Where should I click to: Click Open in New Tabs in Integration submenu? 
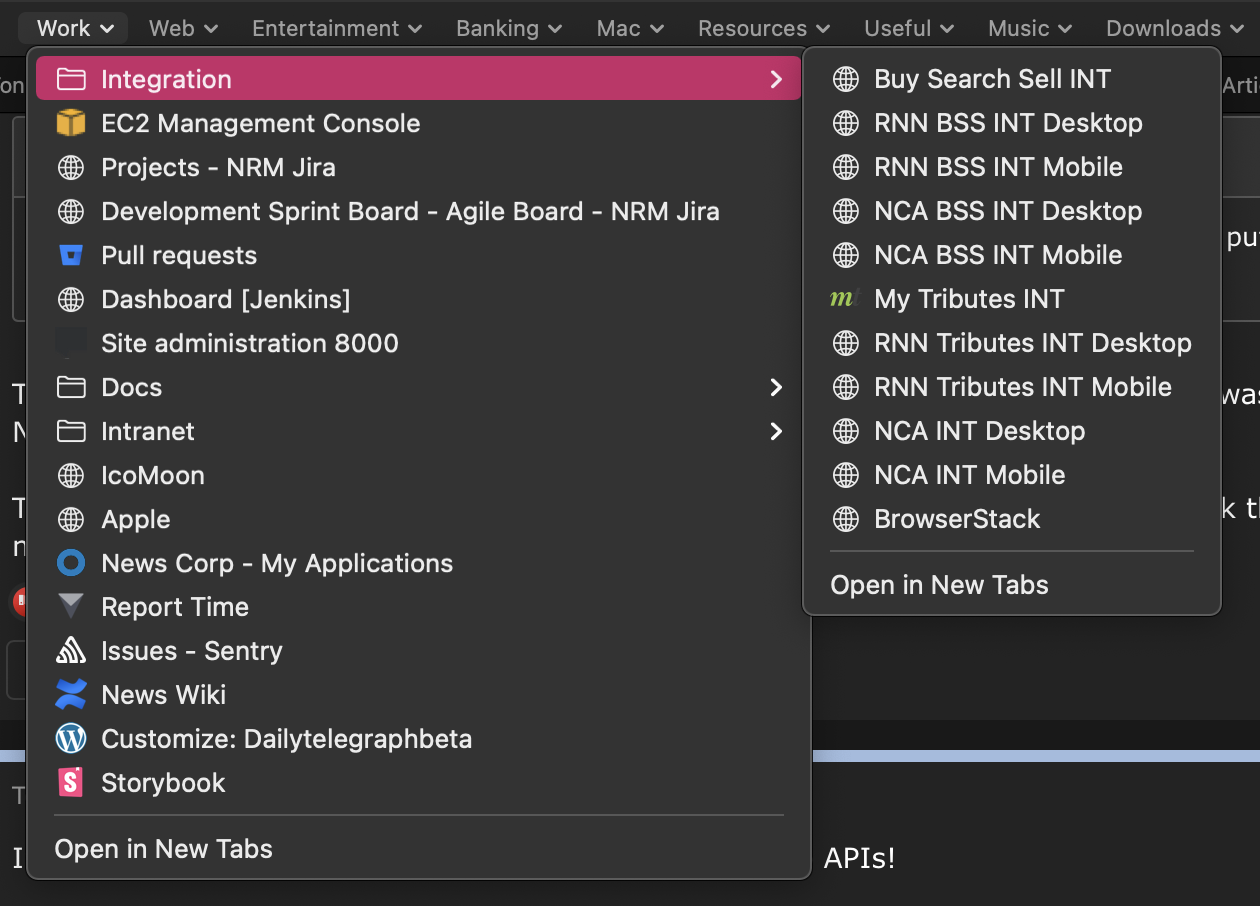(x=939, y=585)
